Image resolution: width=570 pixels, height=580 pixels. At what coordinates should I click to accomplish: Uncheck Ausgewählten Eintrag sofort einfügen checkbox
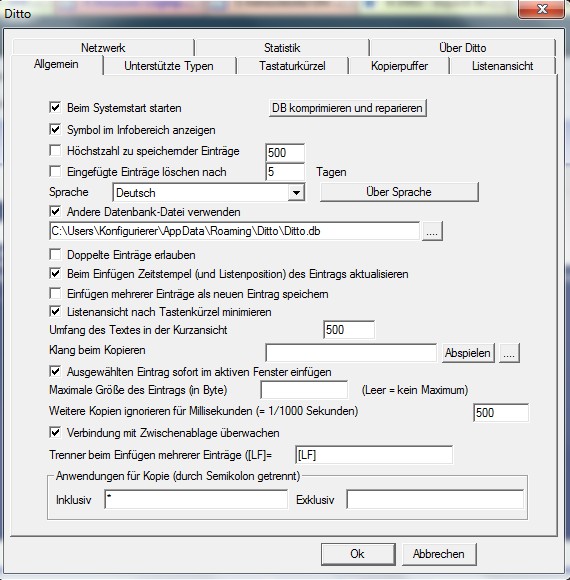pos(55,371)
